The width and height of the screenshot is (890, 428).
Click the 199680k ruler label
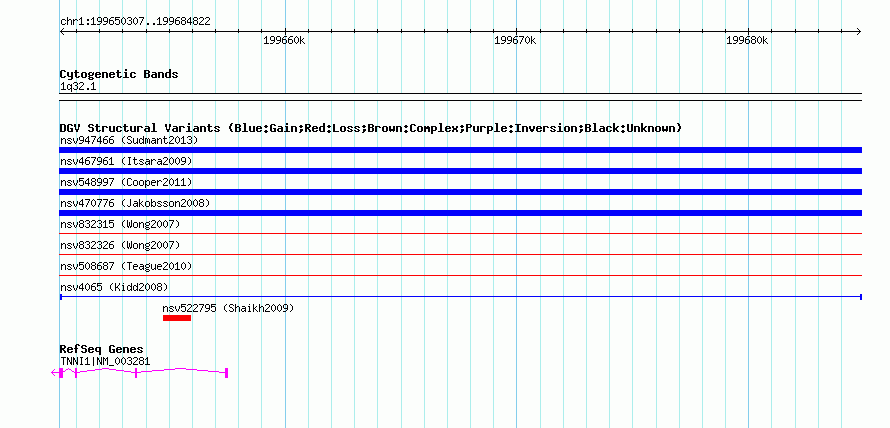tap(748, 41)
